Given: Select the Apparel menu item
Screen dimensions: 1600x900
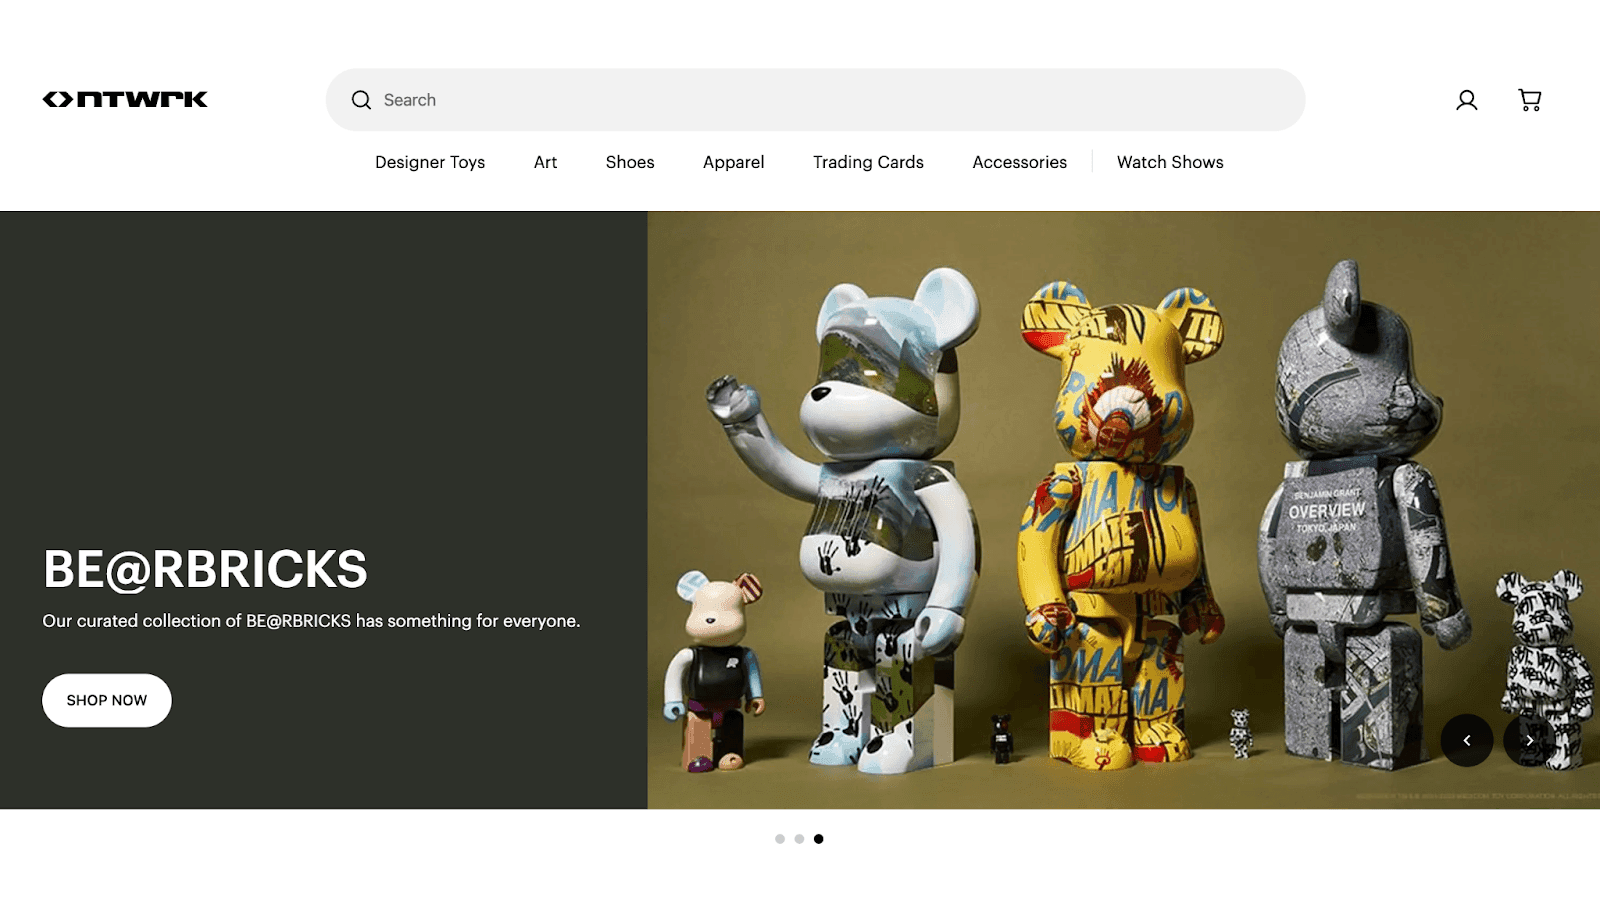Looking at the screenshot, I should (733, 162).
